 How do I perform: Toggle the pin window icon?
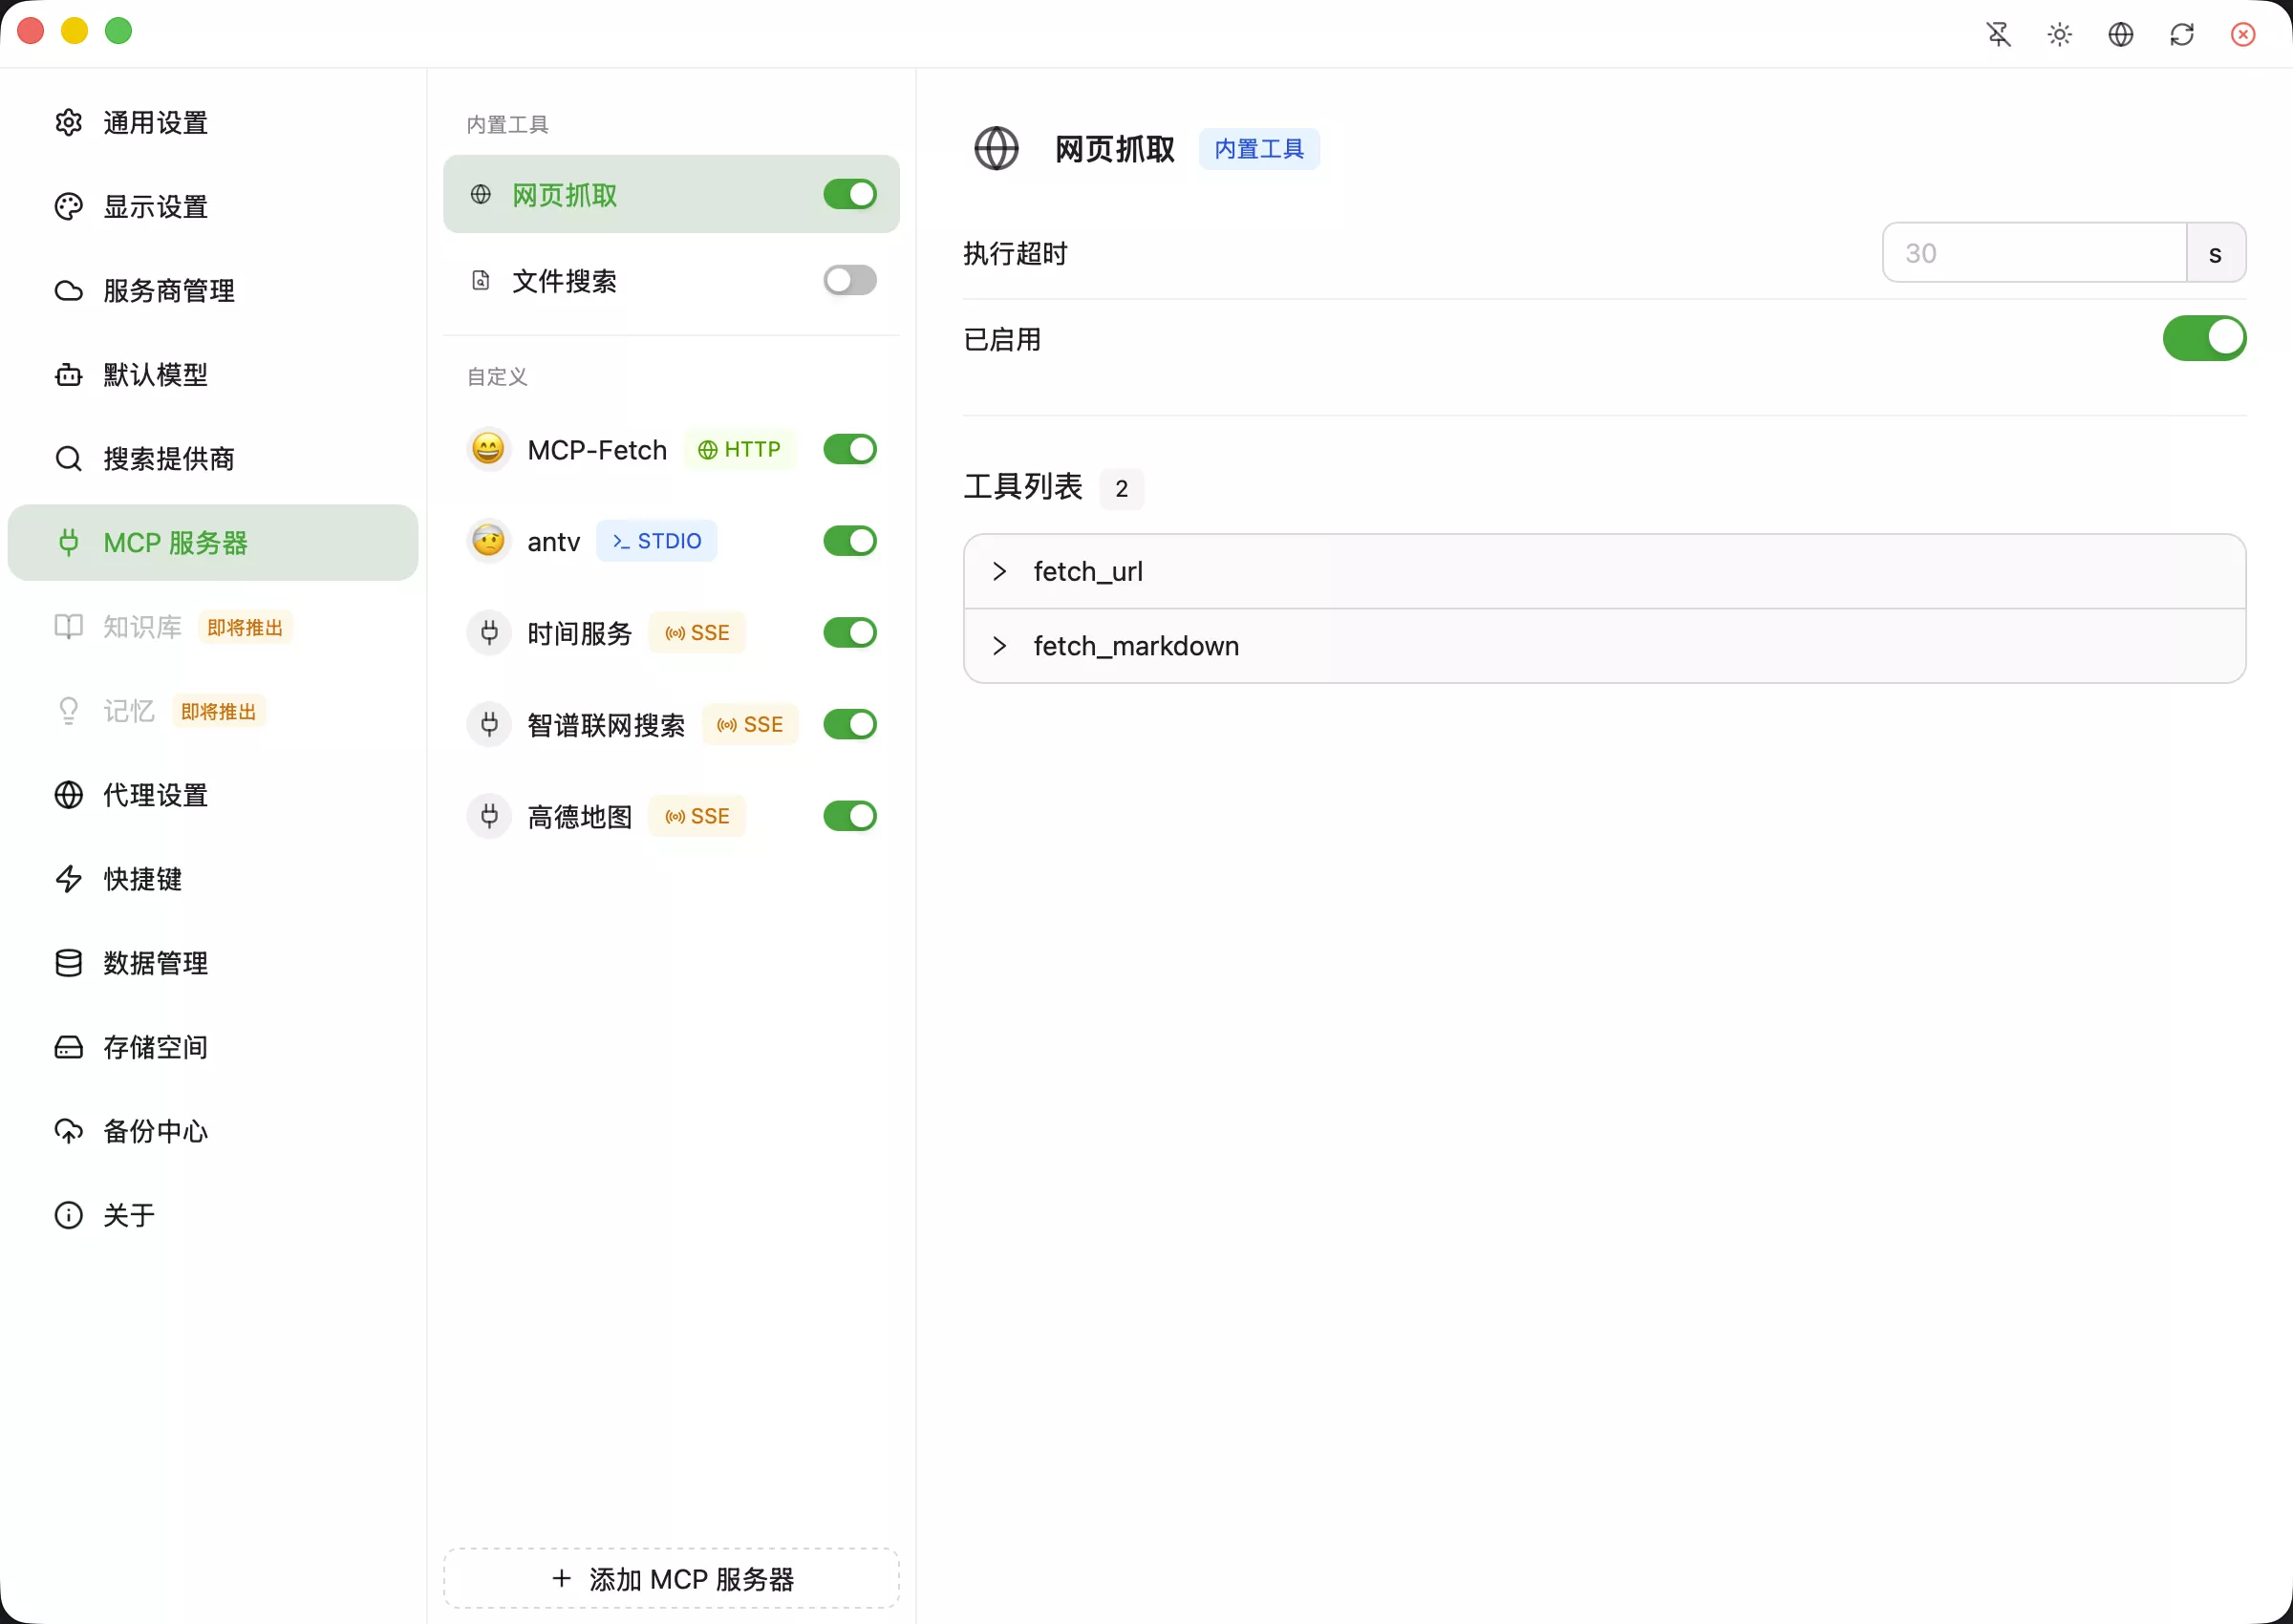(x=1998, y=34)
